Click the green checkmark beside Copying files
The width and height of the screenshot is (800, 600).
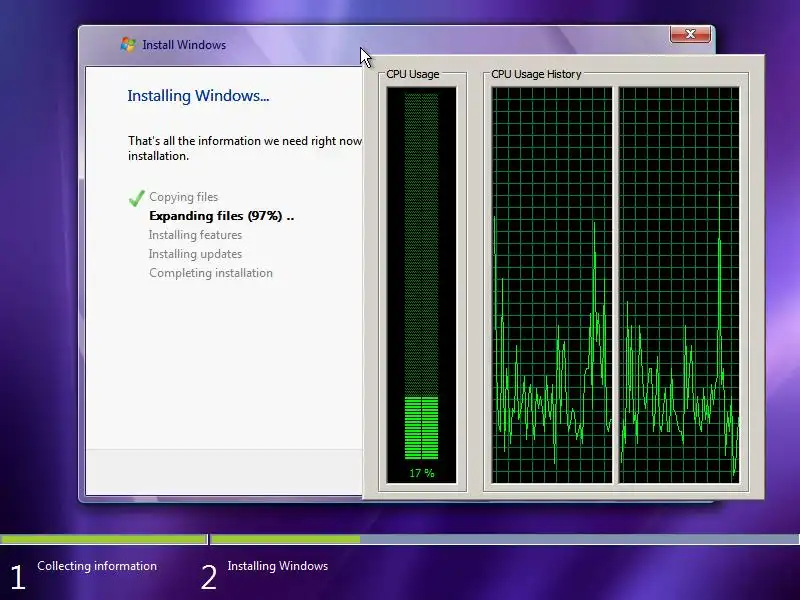(137, 197)
